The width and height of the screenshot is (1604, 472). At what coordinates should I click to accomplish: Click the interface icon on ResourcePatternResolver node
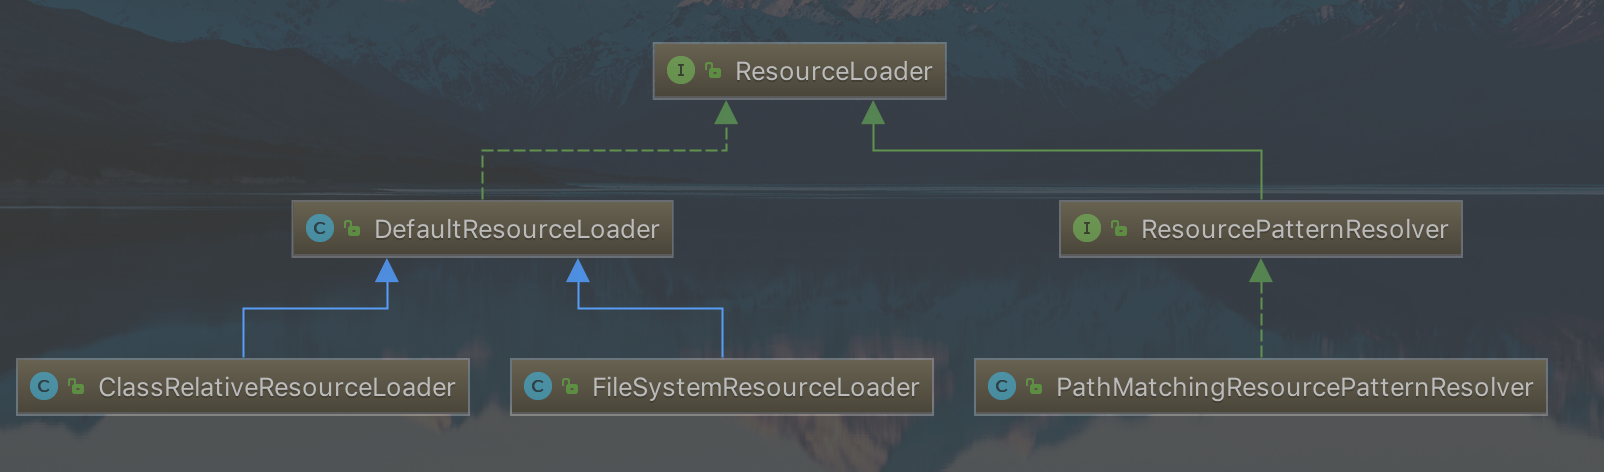pos(1086,228)
